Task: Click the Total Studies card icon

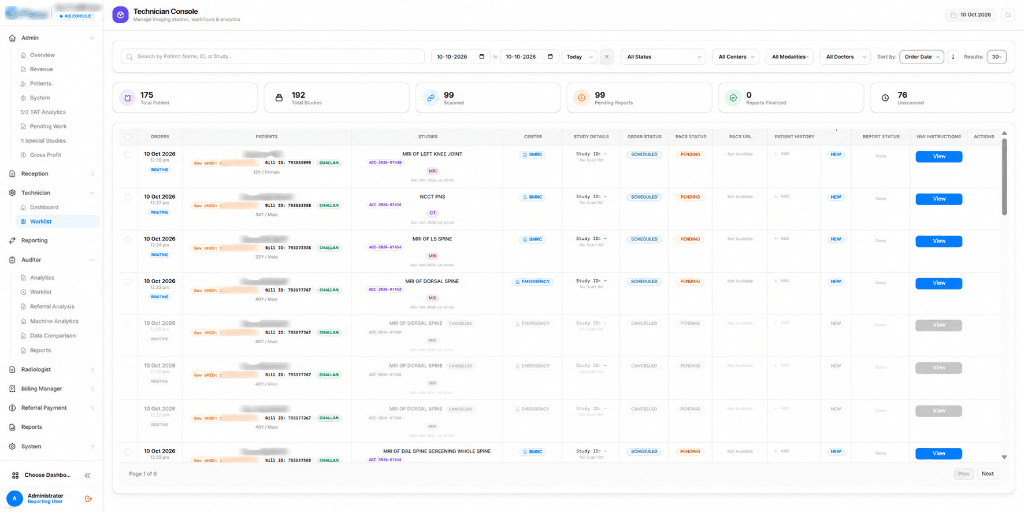Action: pos(279,98)
